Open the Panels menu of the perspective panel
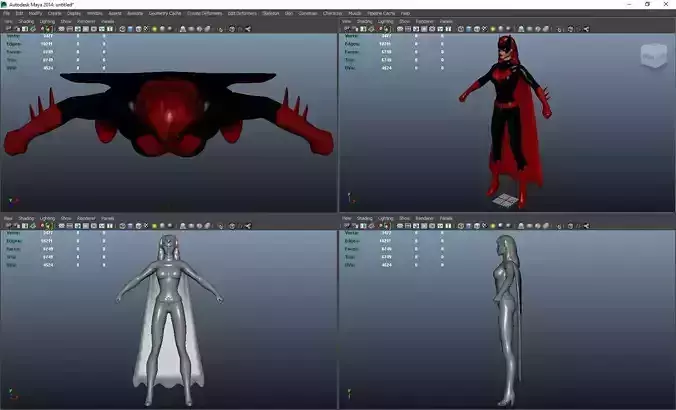Screen dimensions: 676x410 pos(446,21)
